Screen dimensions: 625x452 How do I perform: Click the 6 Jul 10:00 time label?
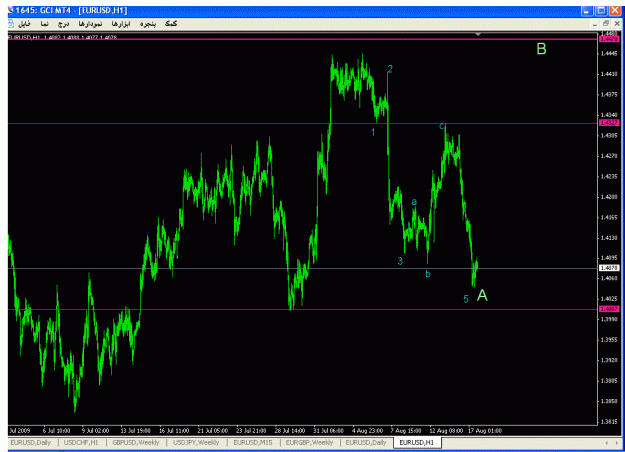point(56,430)
